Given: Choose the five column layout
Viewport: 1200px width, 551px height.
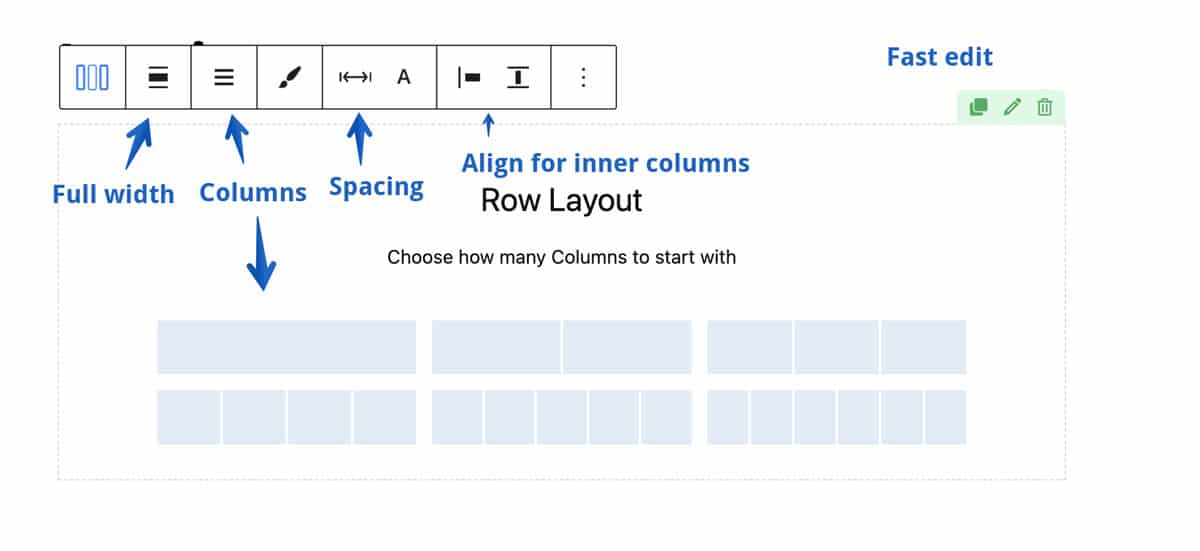Looking at the screenshot, I should [x=562, y=417].
